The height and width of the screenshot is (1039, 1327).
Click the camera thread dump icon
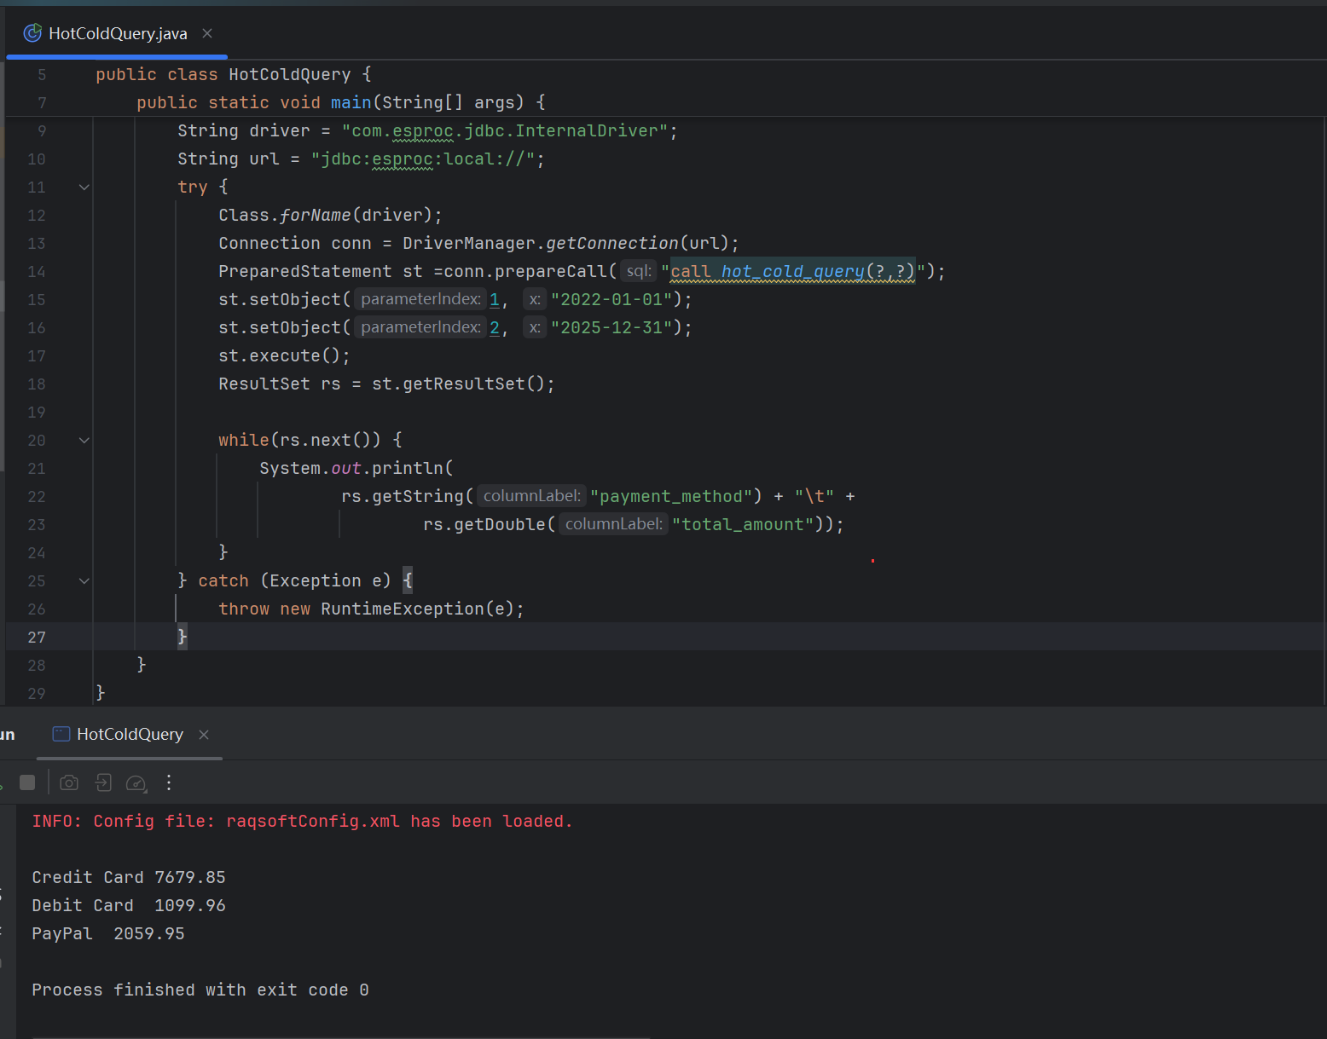(69, 783)
